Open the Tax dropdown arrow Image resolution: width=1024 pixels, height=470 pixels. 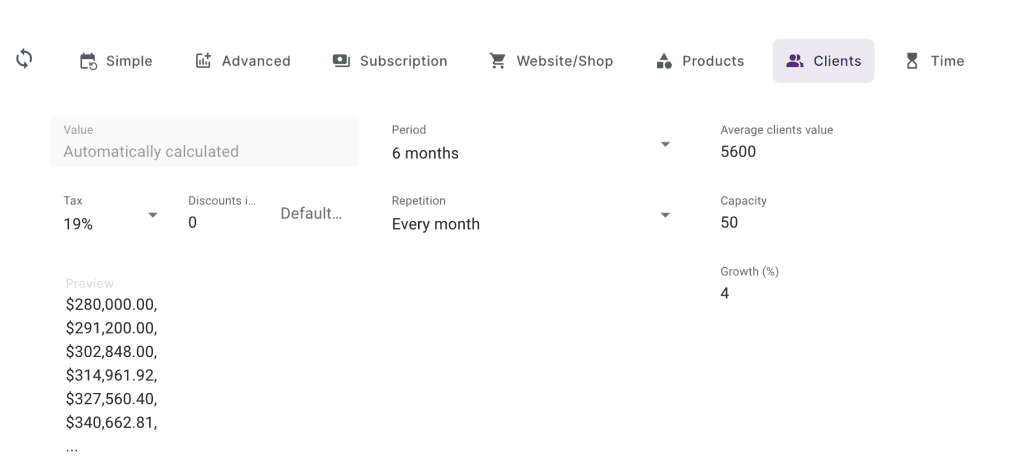click(153, 215)
